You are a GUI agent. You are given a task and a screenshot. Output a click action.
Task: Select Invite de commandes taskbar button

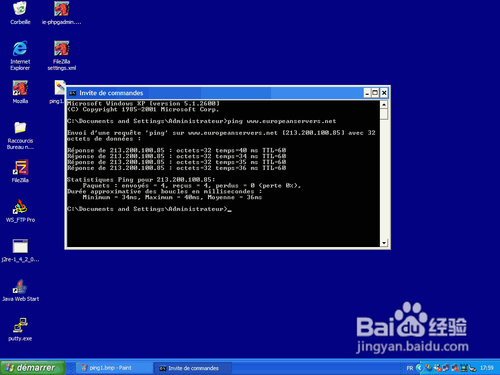(x=192, y=368)
